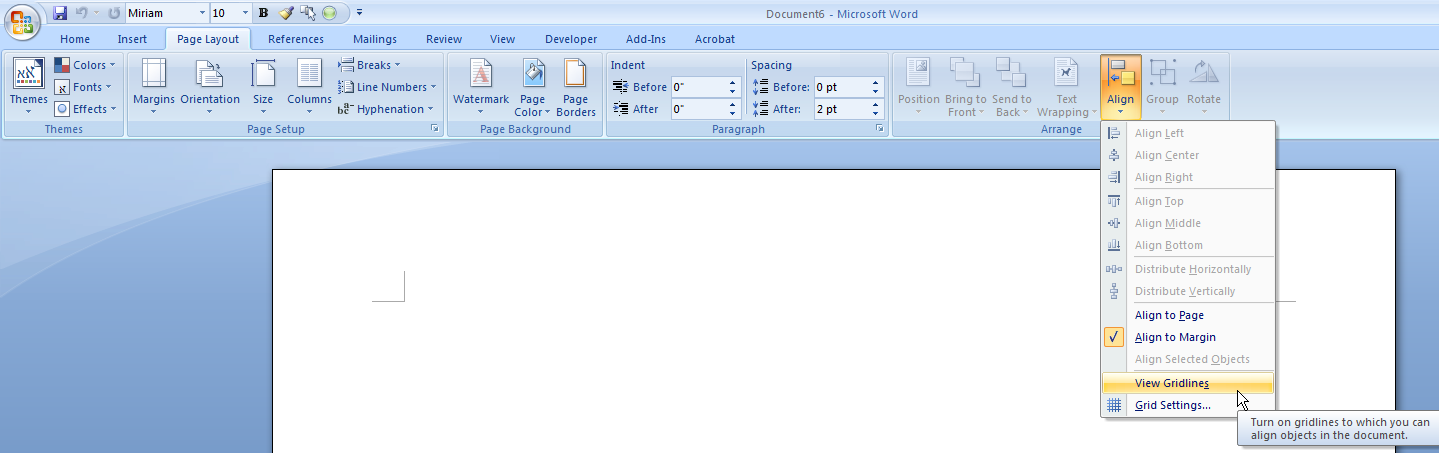
Task: Open the References tab
Action: [296, 39]
